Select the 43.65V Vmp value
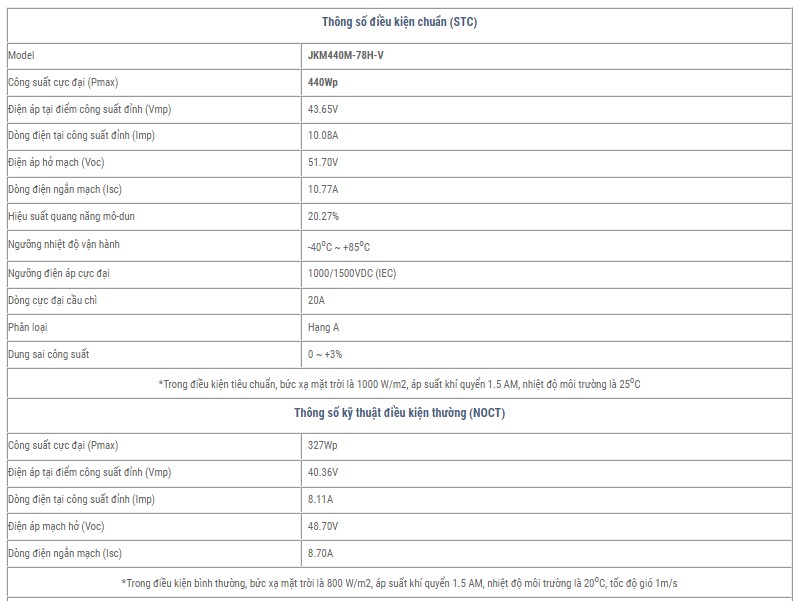This screenshot has width=799, height=601. 323,109
